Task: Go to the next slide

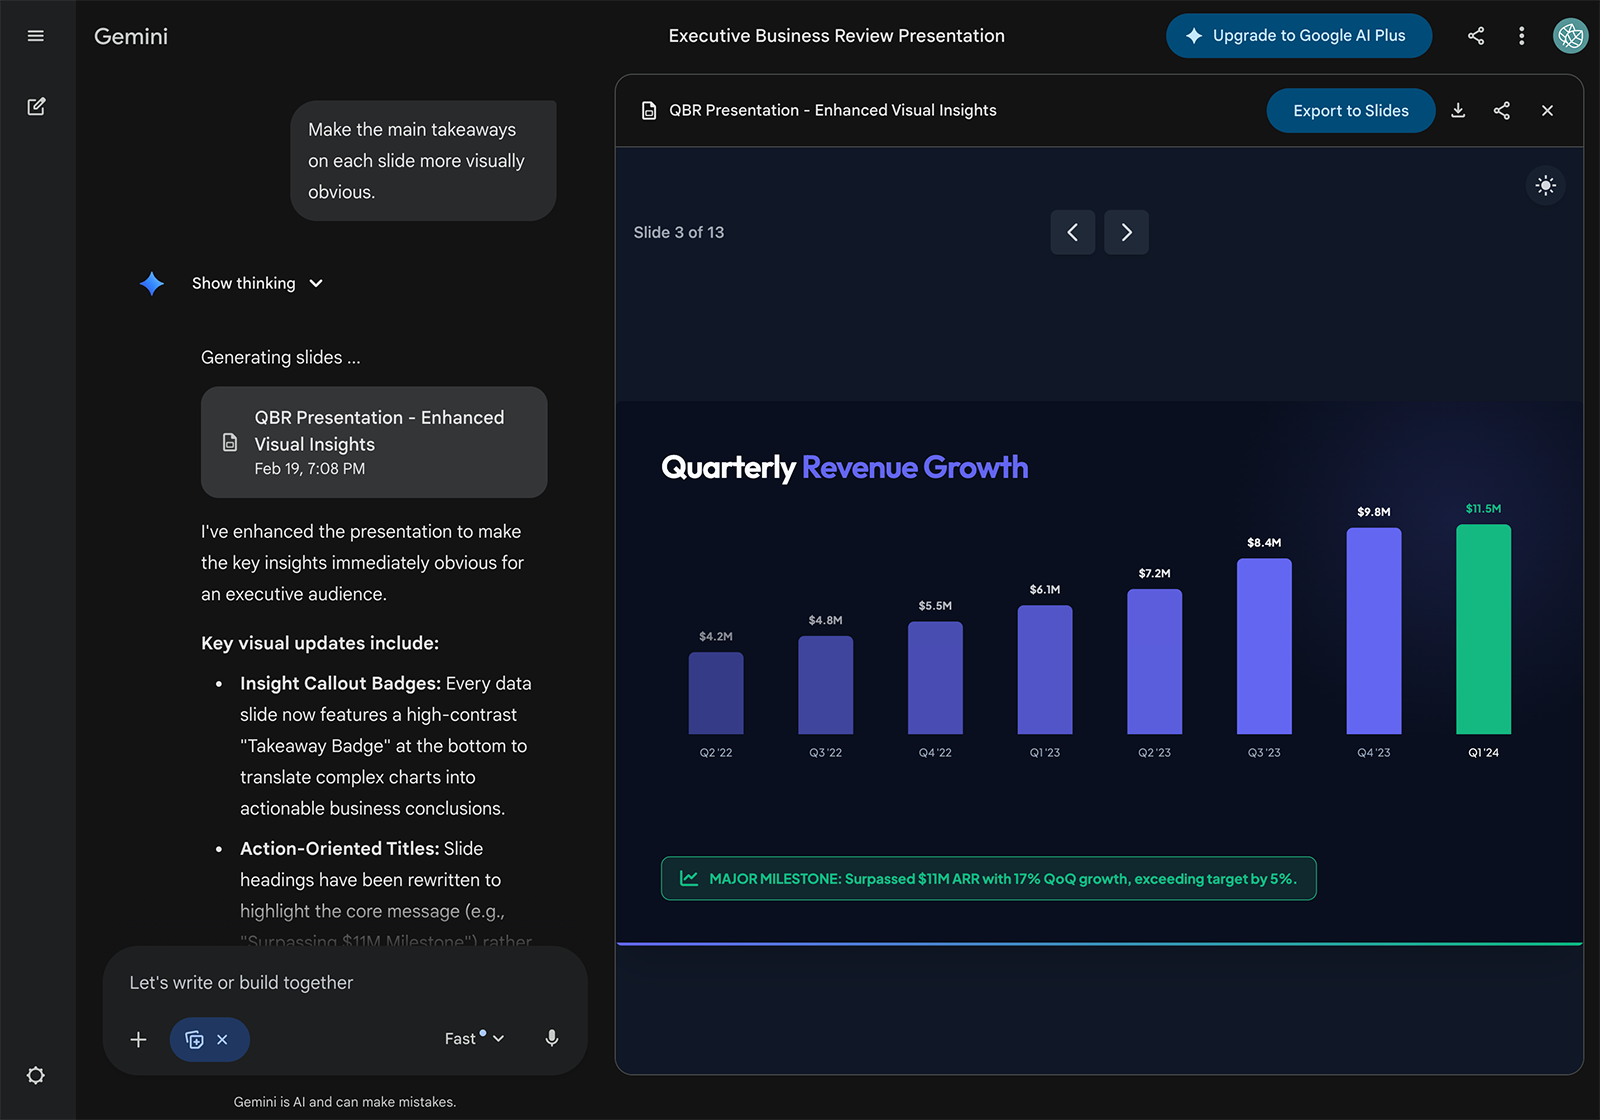Action: [1126, 233]
